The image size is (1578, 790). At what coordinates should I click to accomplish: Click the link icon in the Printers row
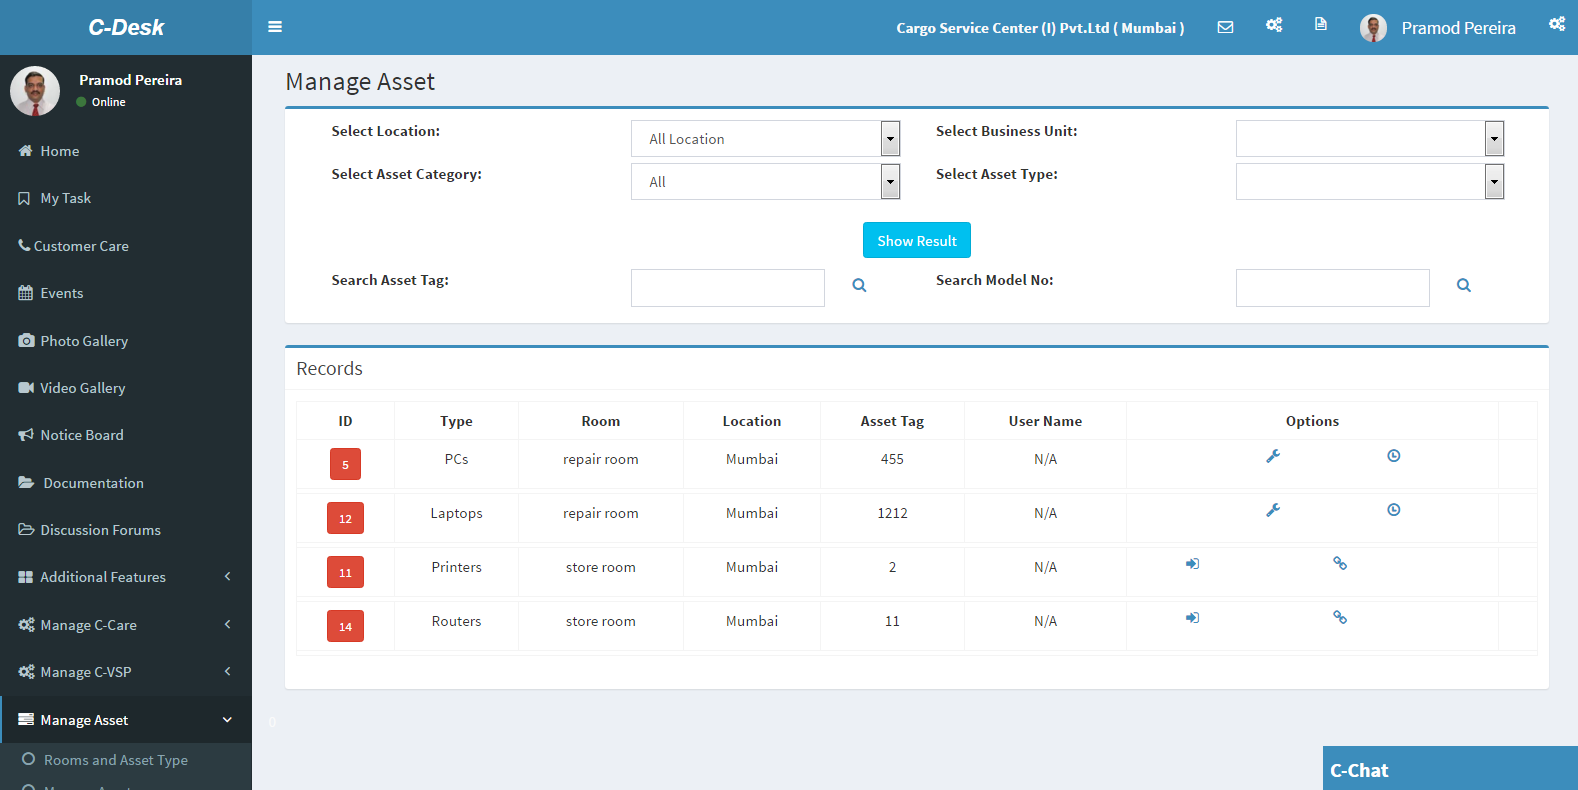1340,564
